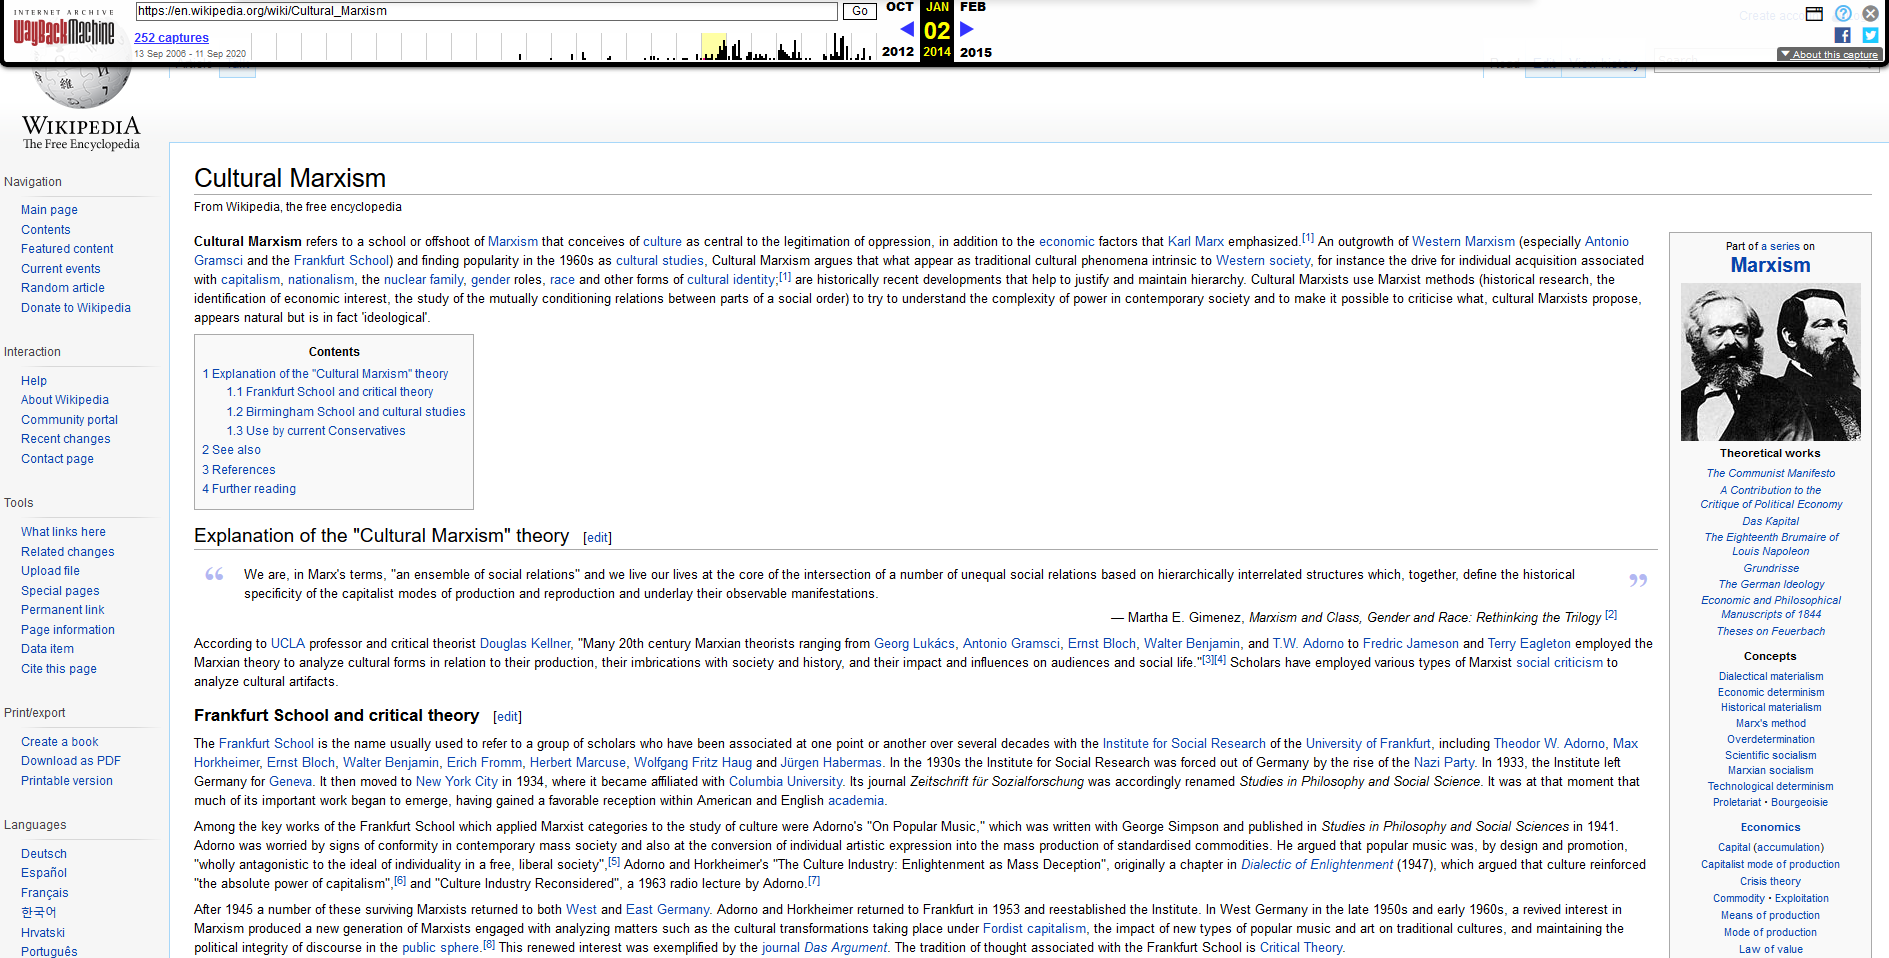Open Dialectical materialism link
The width and height of the screenshot is (1889, 958).
click(1770, 676)
